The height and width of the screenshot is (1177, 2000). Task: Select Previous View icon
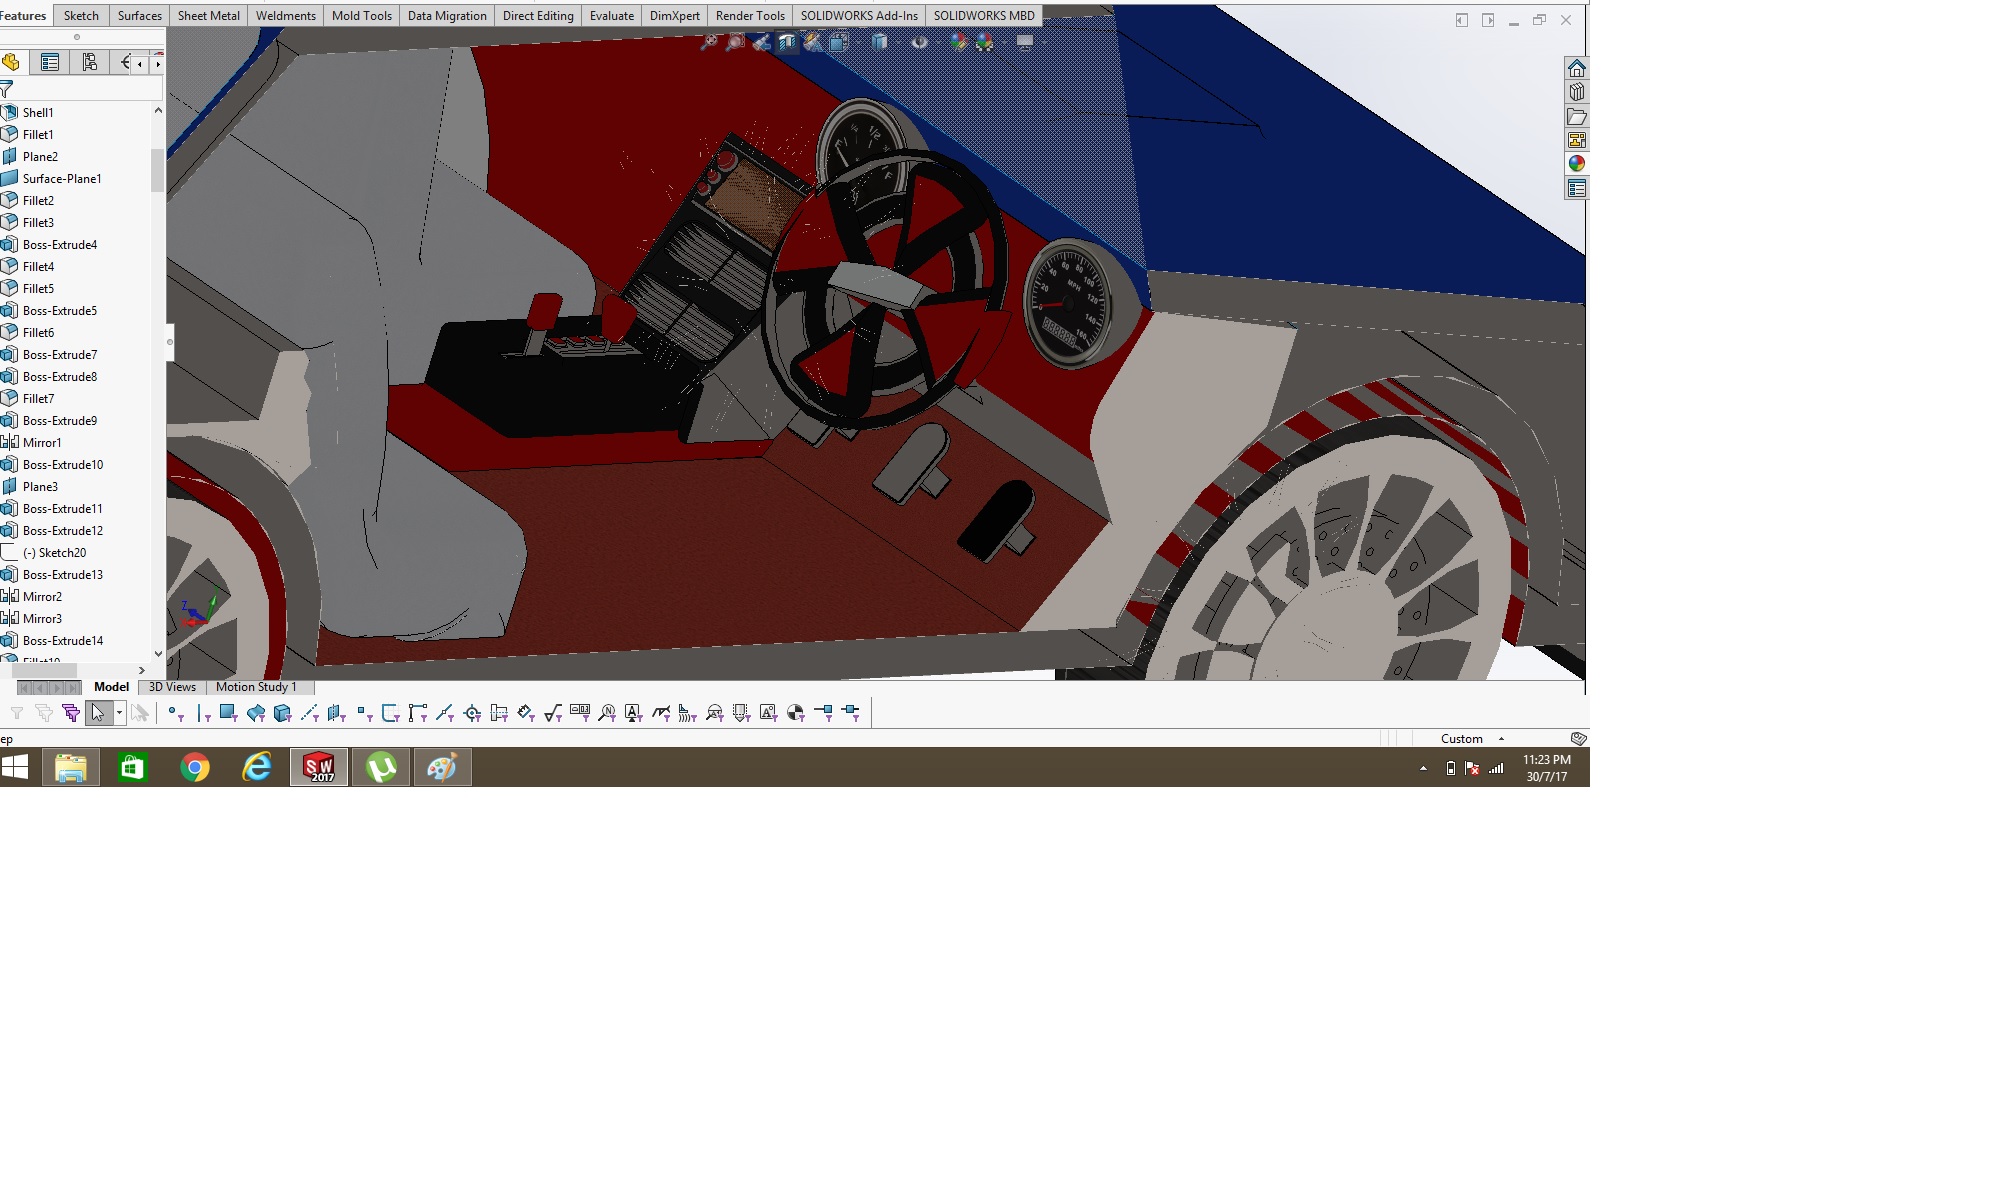pyautogui.click(x=761, y=42)
